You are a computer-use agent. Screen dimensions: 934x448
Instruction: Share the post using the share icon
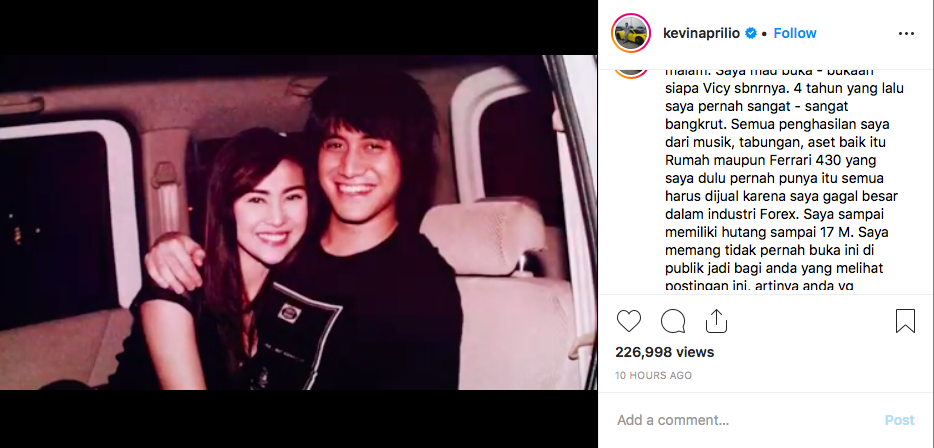(717, 321)
